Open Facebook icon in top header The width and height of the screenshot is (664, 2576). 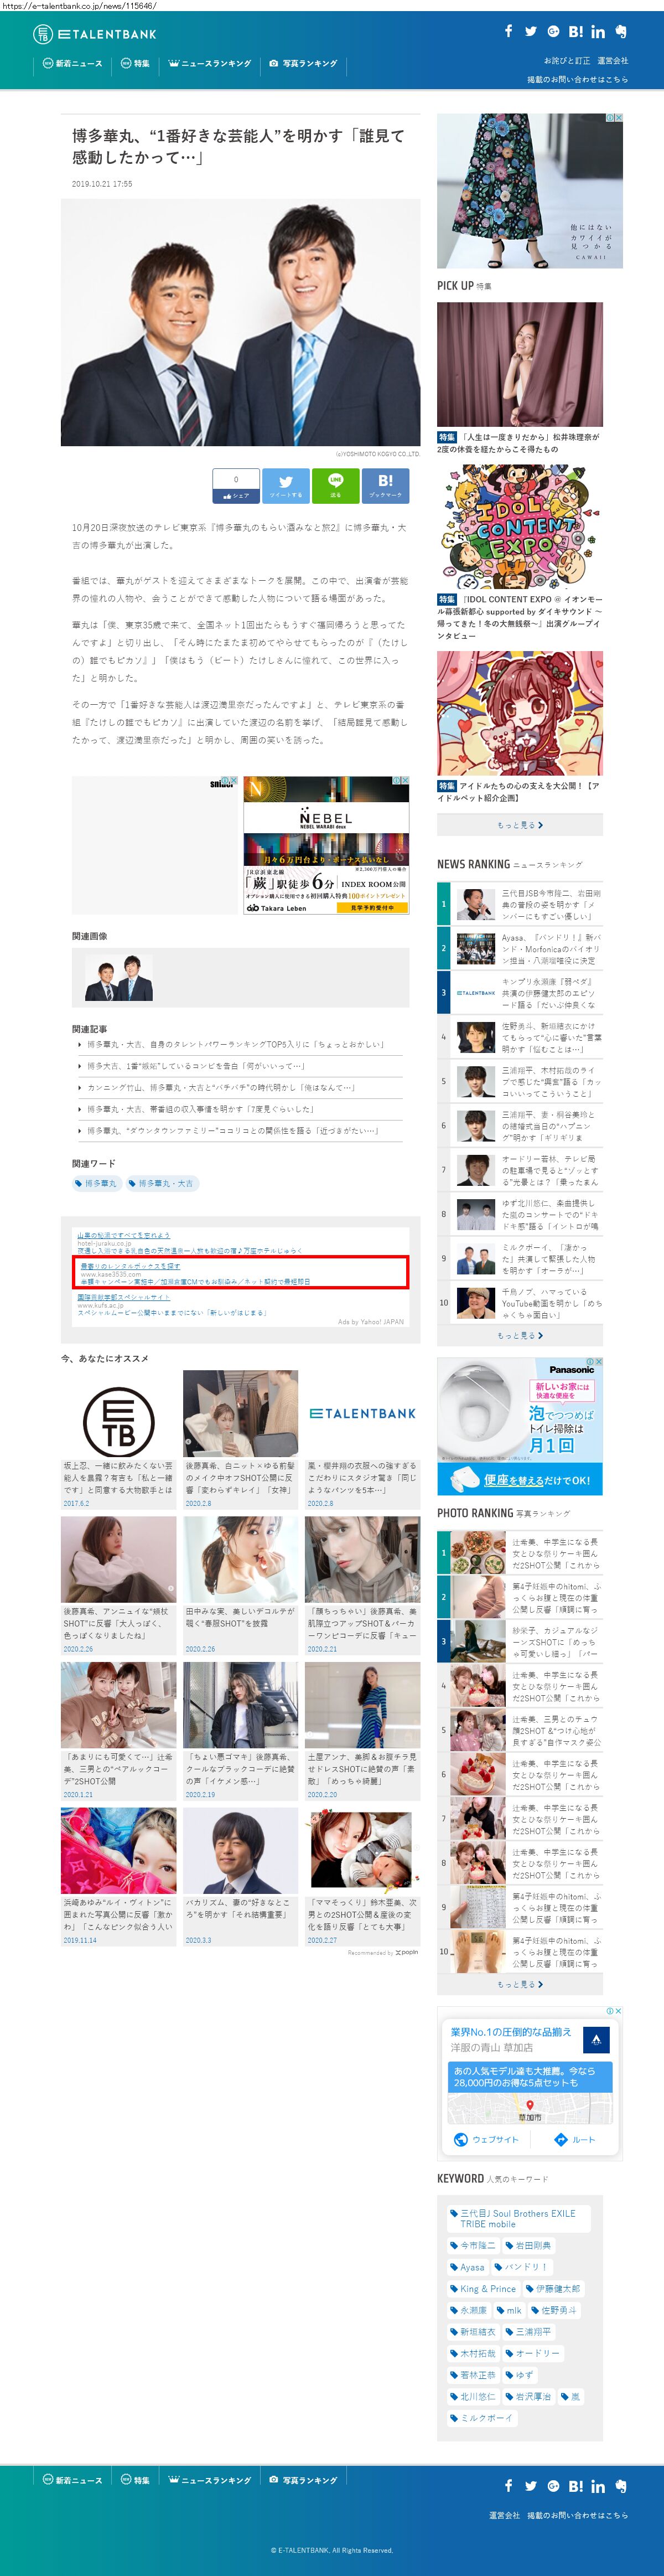click(x=508, y=31)
